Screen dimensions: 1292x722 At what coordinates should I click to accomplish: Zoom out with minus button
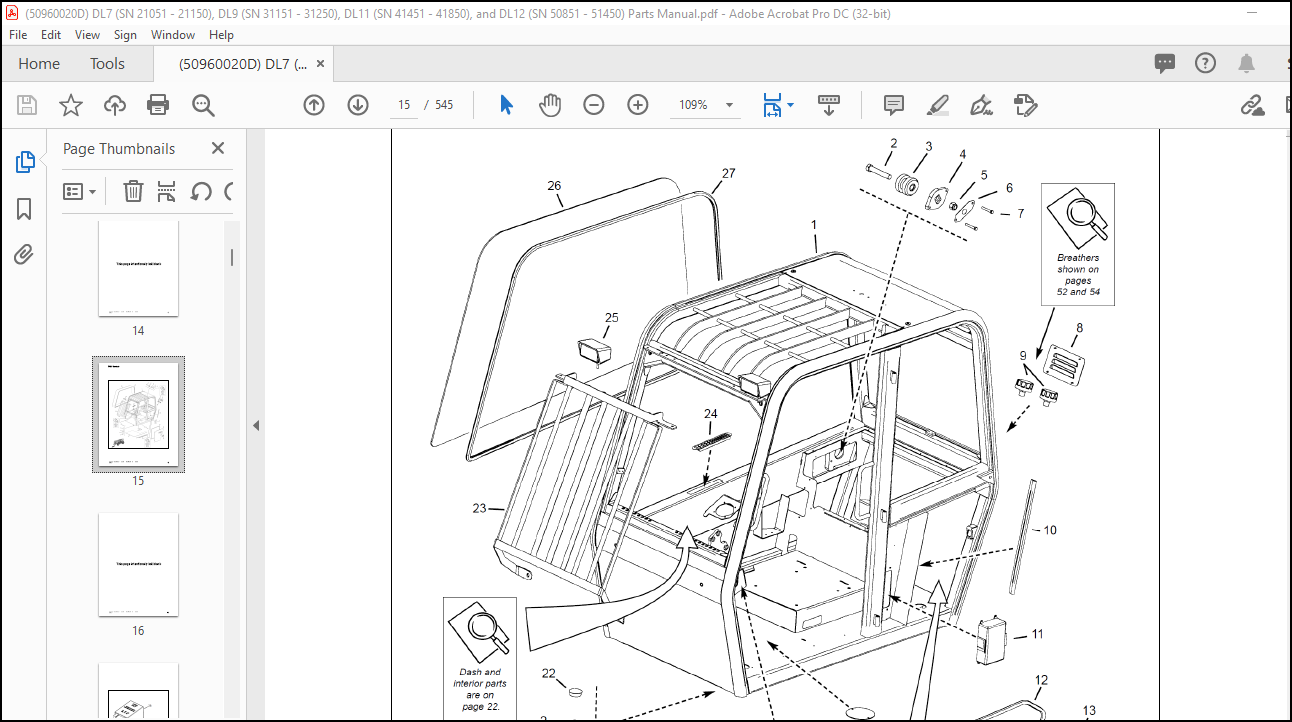point(594,105)
